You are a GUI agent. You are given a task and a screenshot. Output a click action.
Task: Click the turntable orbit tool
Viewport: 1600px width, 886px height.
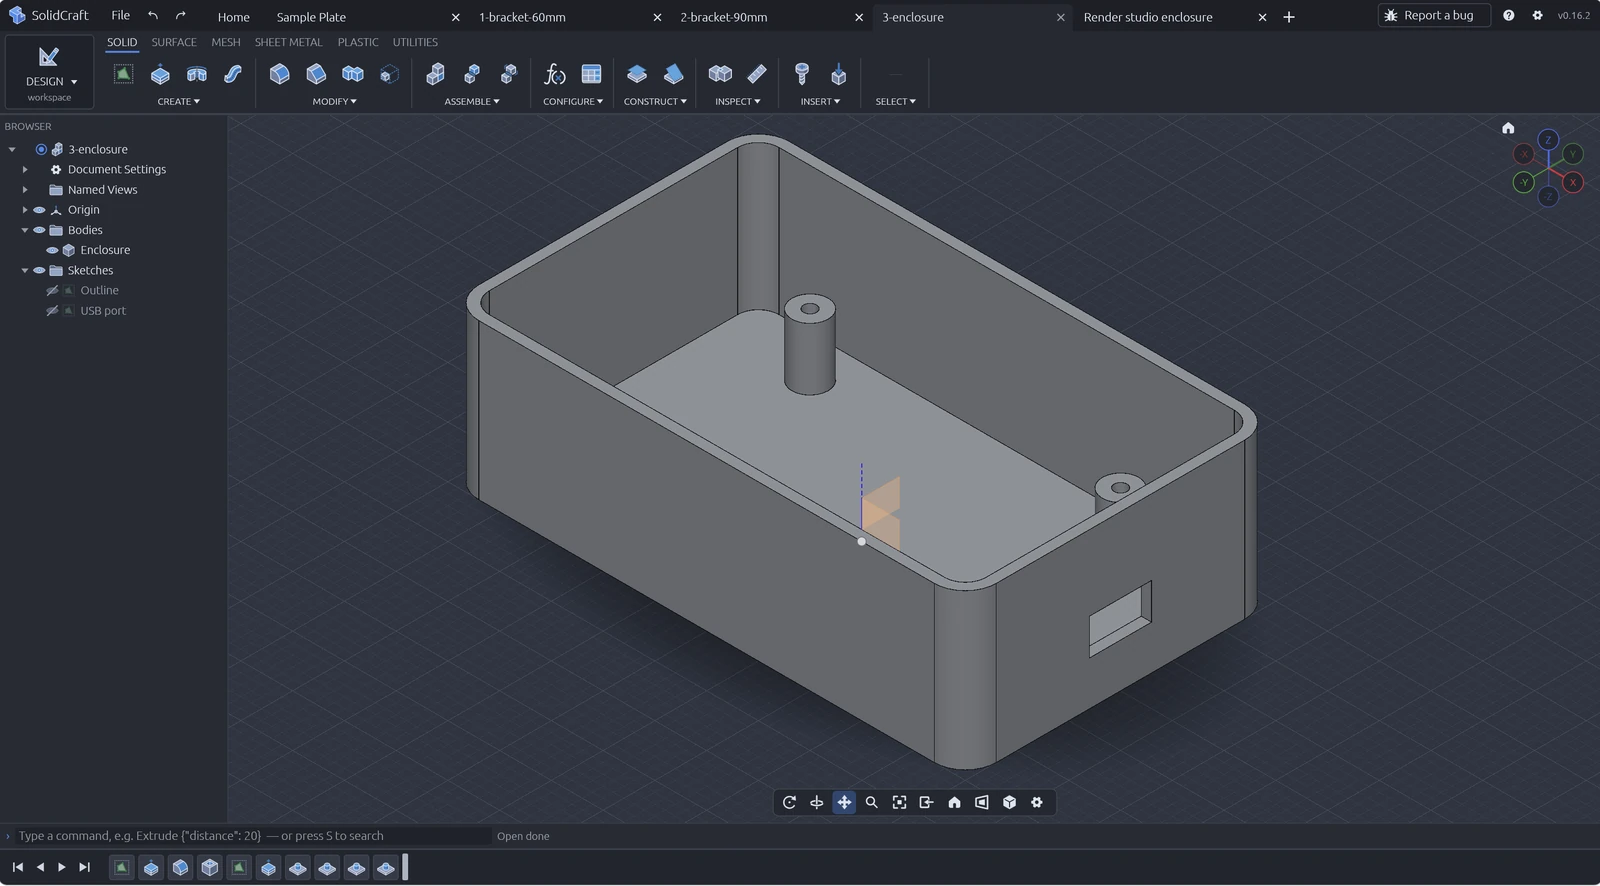coord(817,802)
